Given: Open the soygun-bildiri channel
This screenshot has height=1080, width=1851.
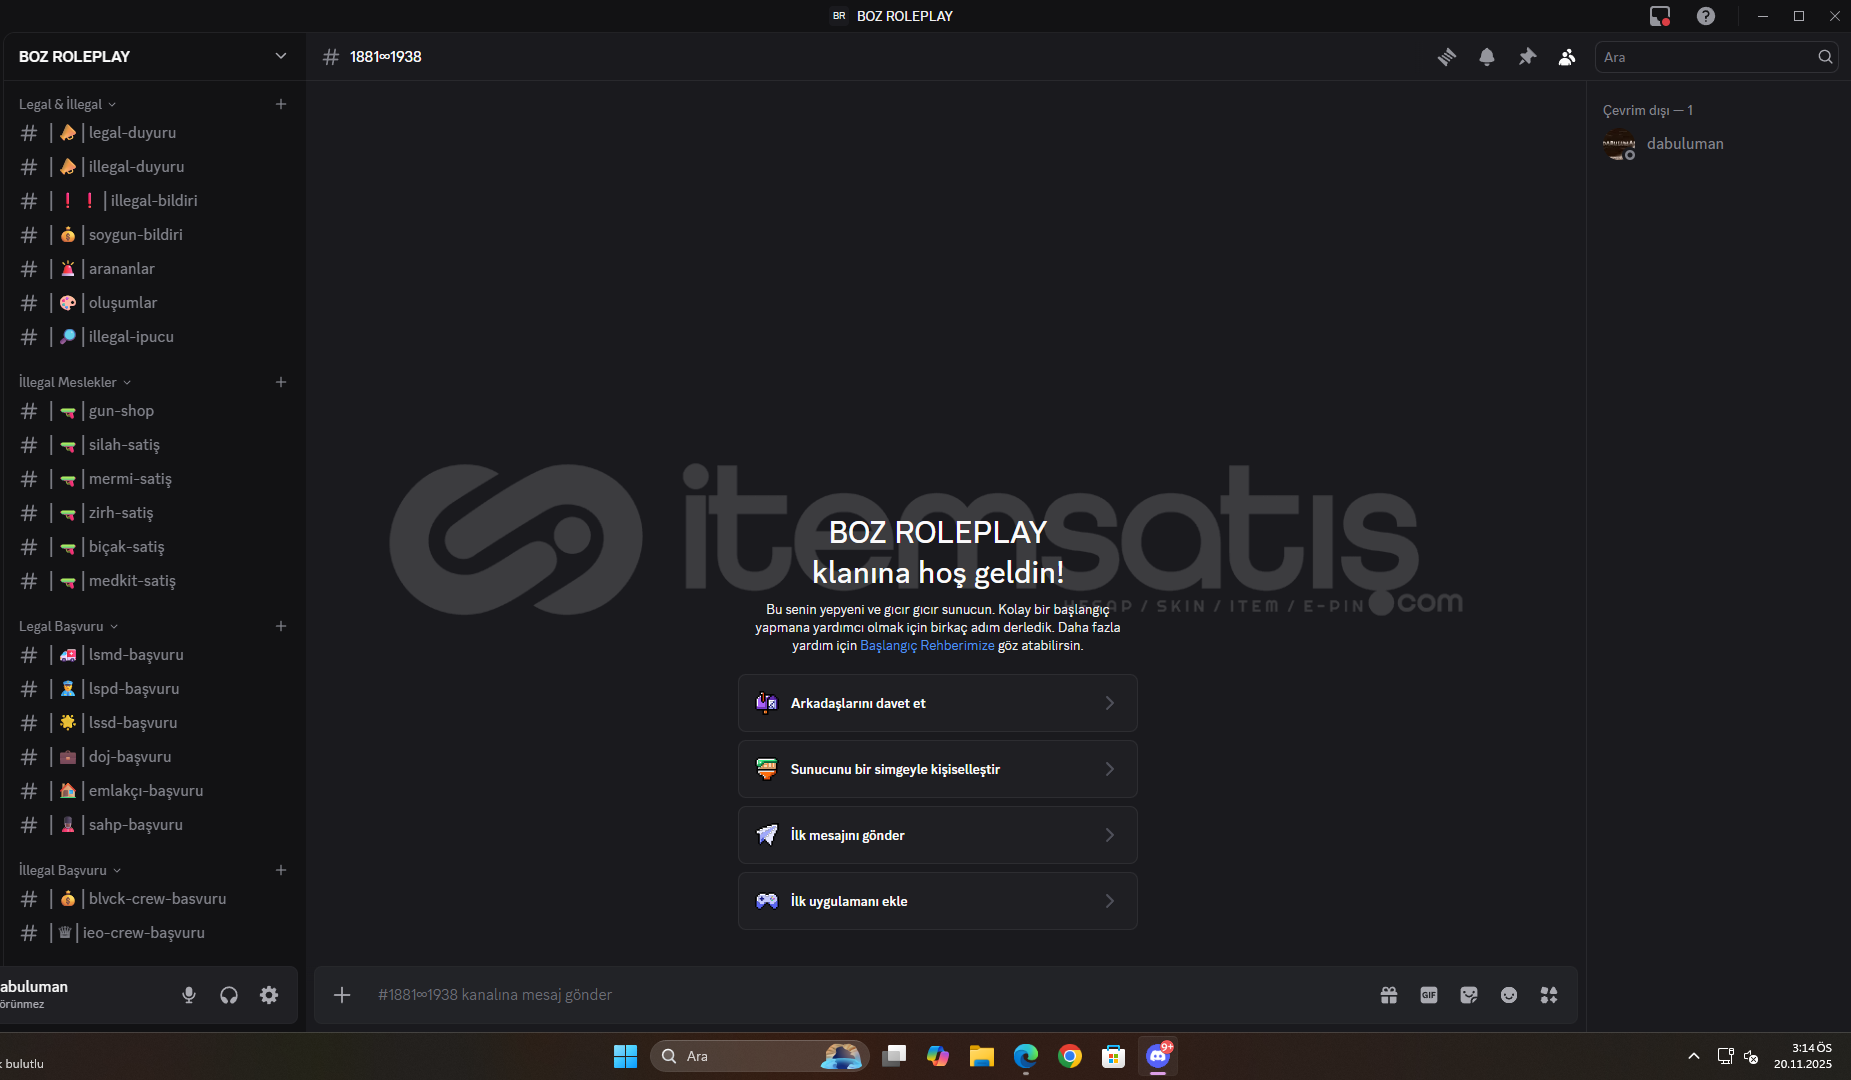Looking at the screenshot, I should [153, 235].
